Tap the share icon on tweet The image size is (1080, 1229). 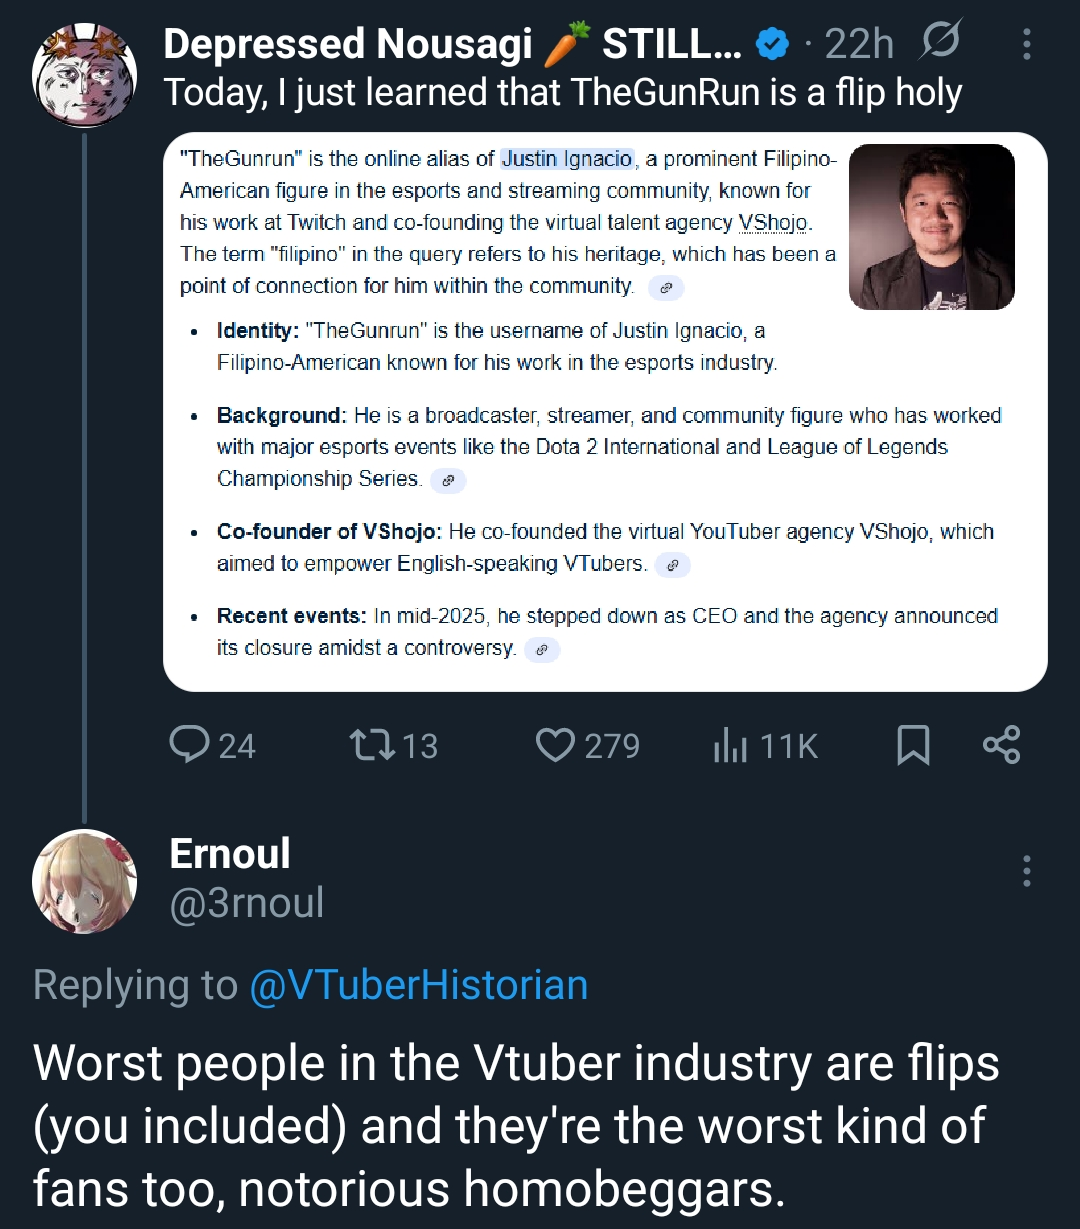tap(1001, 745)
